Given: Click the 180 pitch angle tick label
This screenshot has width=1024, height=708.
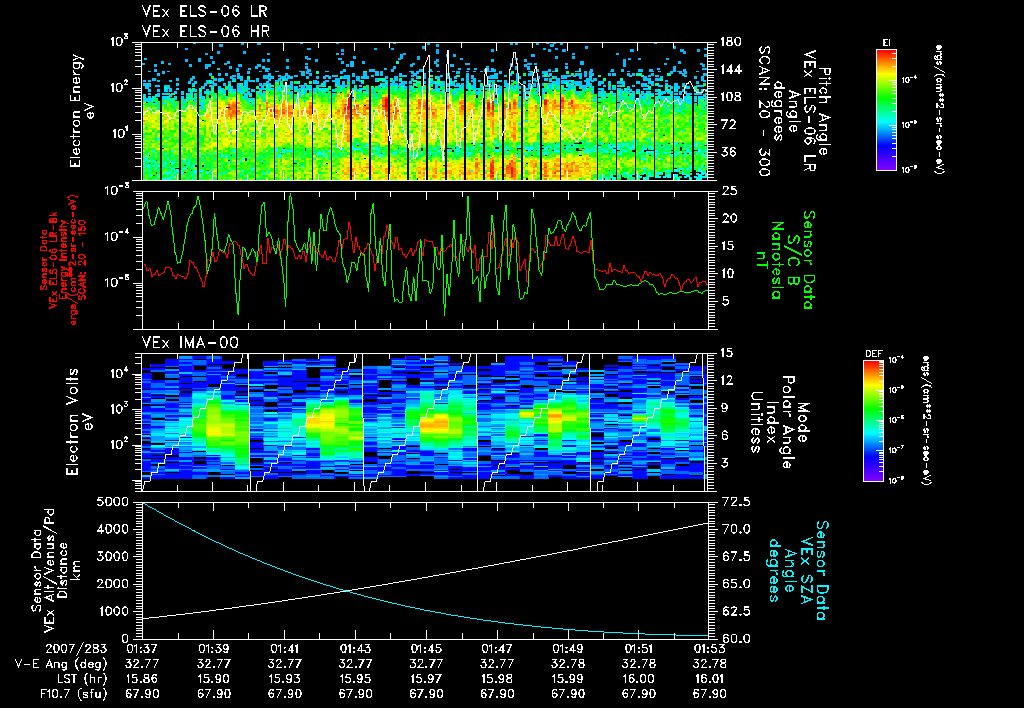Looking at the screenshot, I should tap(730, 42).
